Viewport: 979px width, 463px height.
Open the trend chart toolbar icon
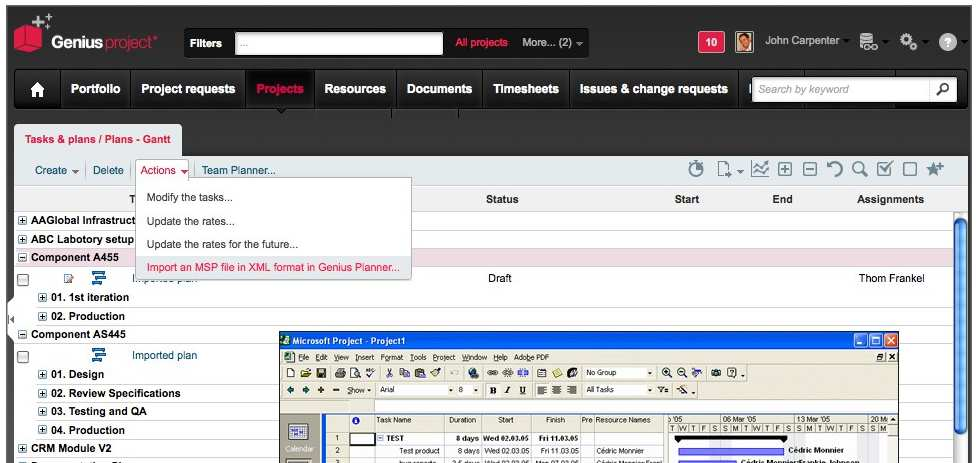(760, 169)
